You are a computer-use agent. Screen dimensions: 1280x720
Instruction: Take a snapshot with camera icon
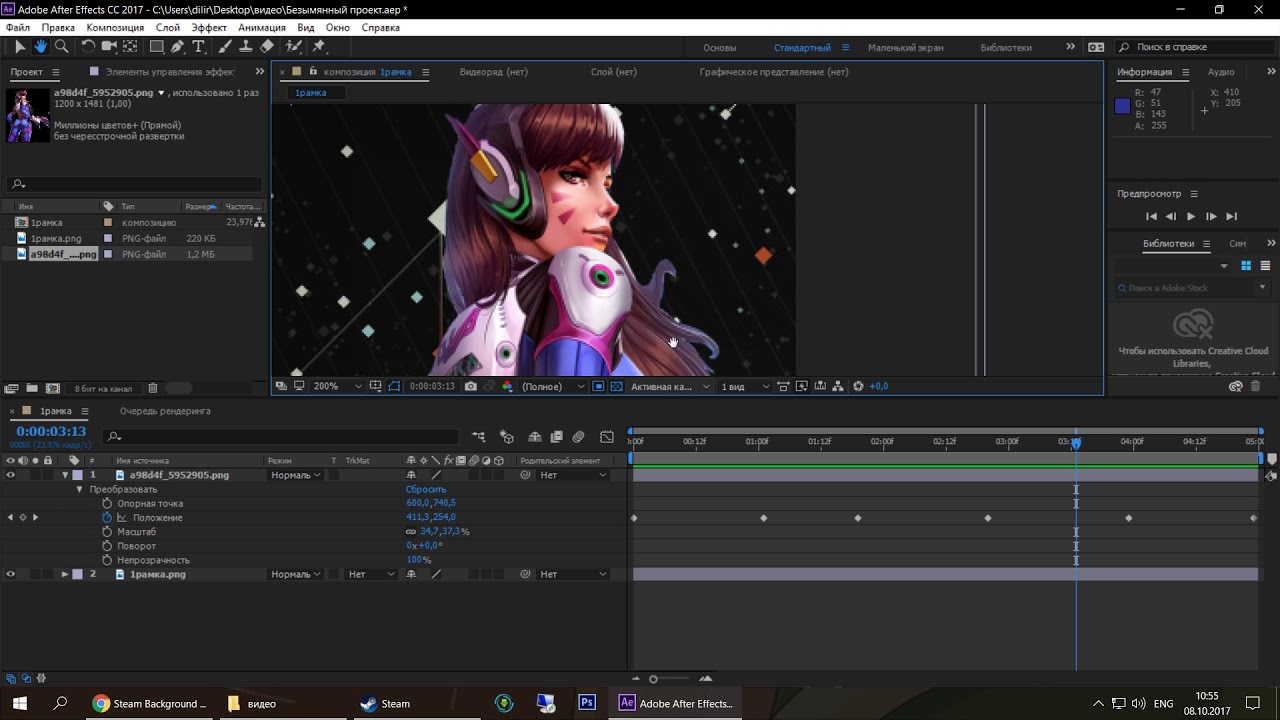click(470, 386)
